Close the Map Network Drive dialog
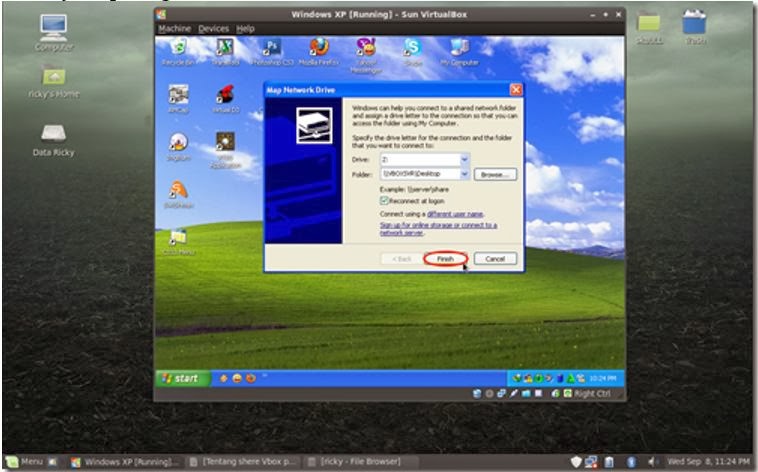Screen dimensions: 758x472 (516, 90)
